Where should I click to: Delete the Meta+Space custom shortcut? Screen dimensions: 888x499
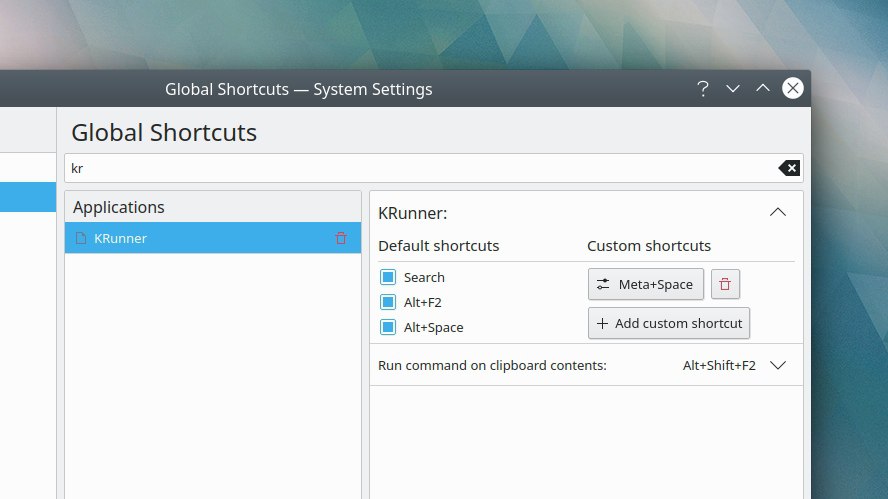pos(725,284)
